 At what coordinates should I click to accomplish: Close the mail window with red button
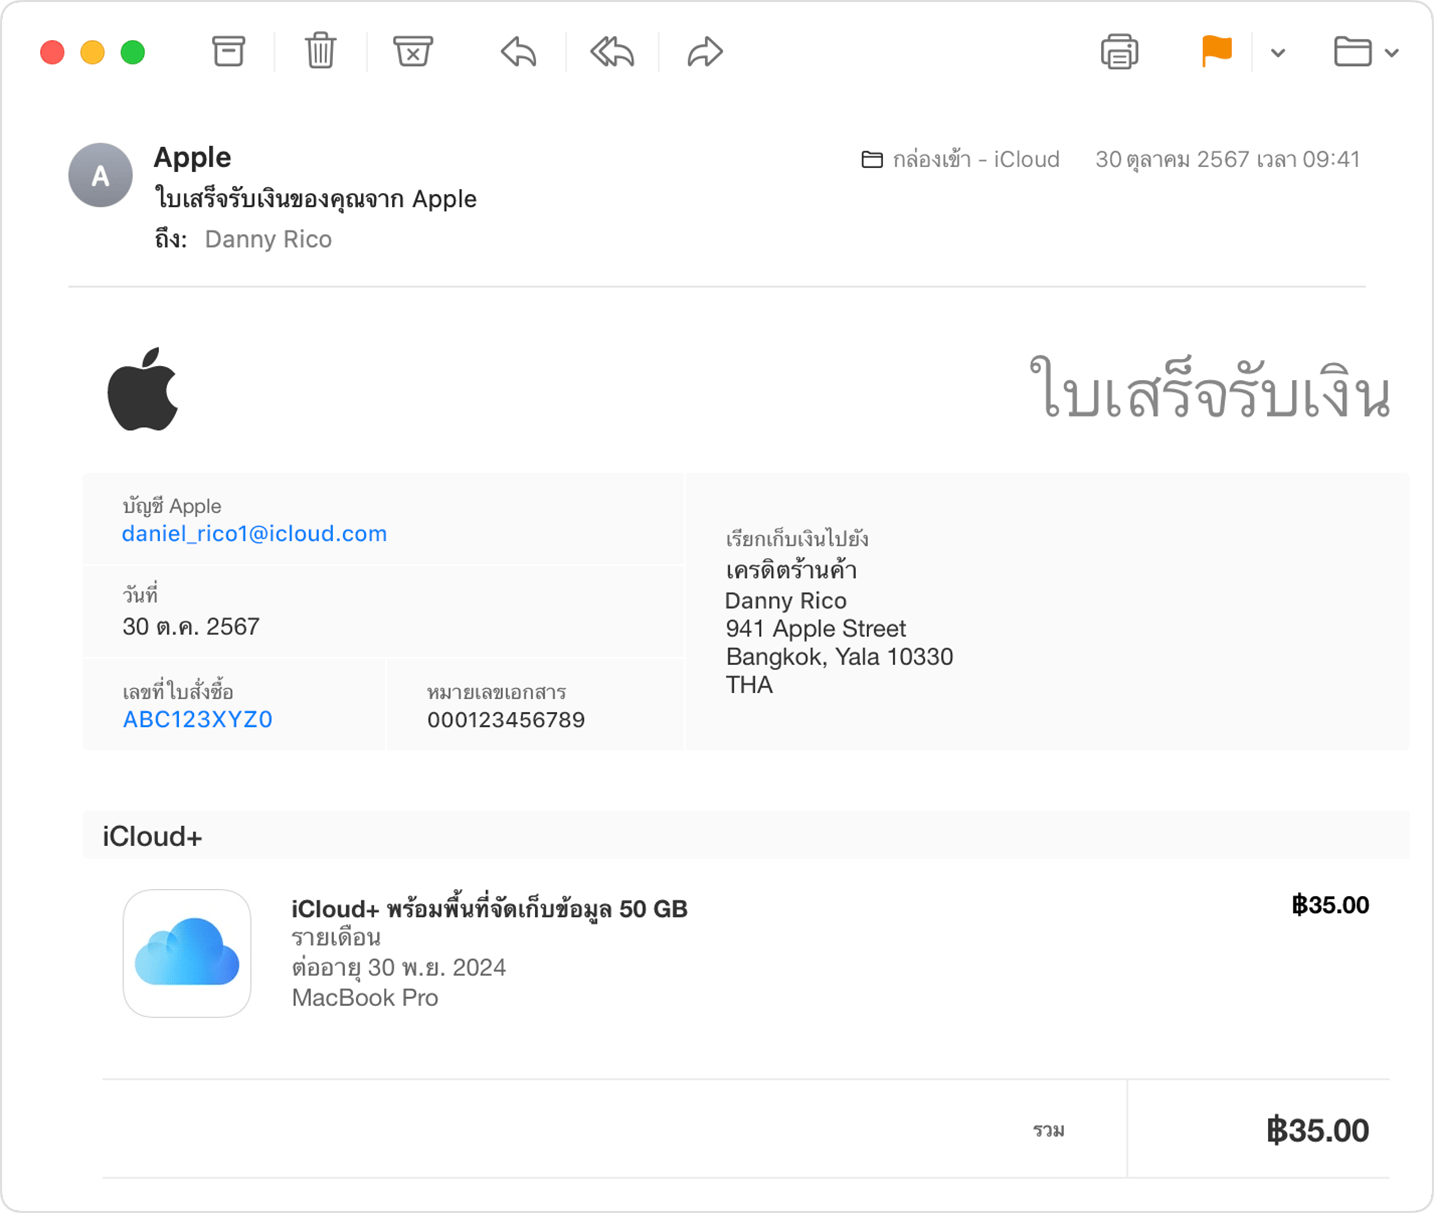[x=52, y=52]
